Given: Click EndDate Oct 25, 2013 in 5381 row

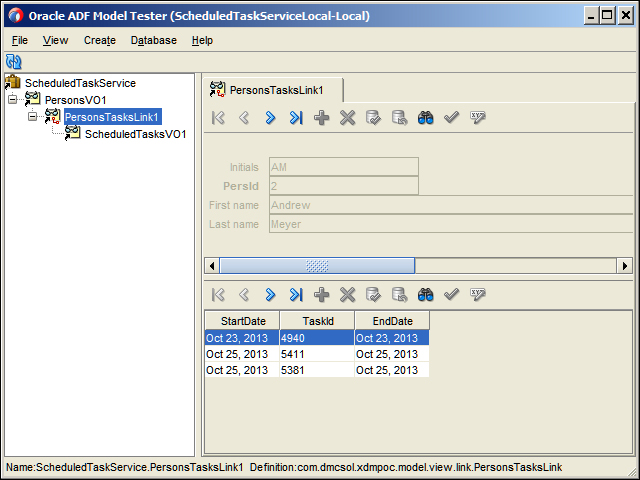Looking at the screenshot, I should click(x=392, y=370).
